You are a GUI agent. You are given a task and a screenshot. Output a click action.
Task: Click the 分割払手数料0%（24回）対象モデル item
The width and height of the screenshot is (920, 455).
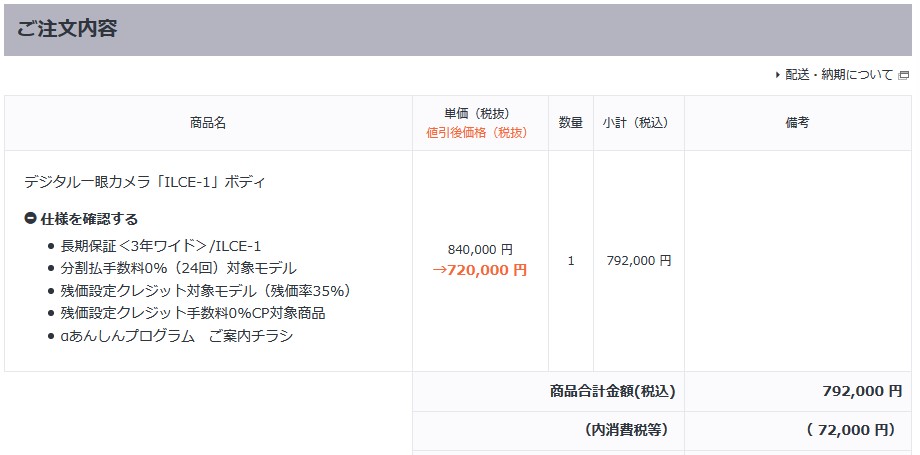point(178,268)
